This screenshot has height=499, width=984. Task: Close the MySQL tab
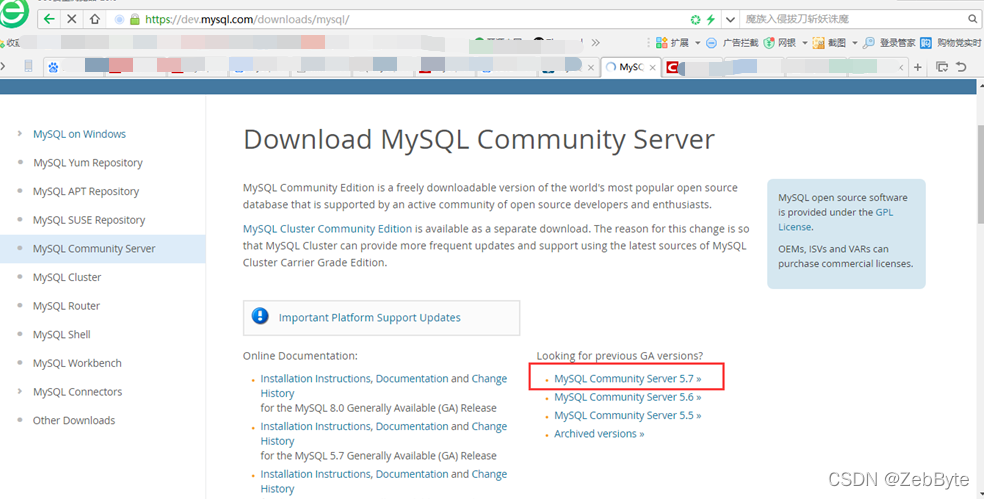click(653, 67)
